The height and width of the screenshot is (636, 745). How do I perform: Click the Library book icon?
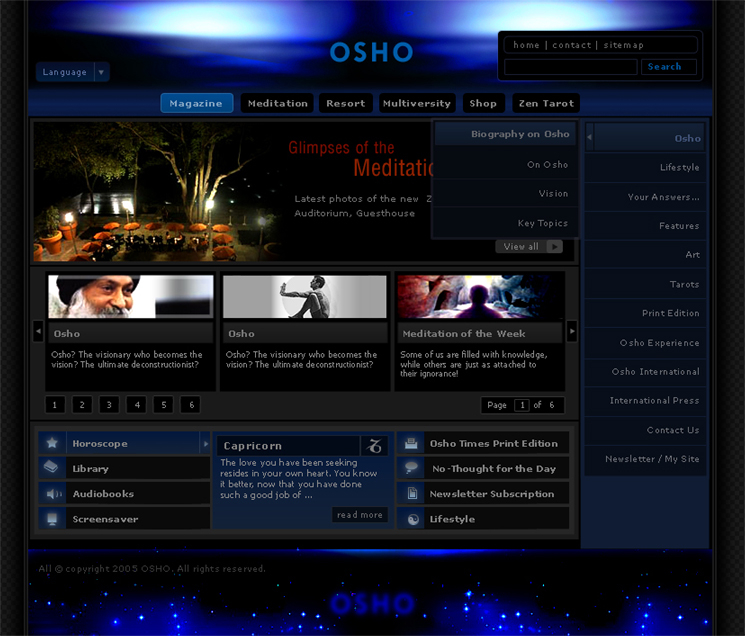pyautogui.click(x=52, y=468)
